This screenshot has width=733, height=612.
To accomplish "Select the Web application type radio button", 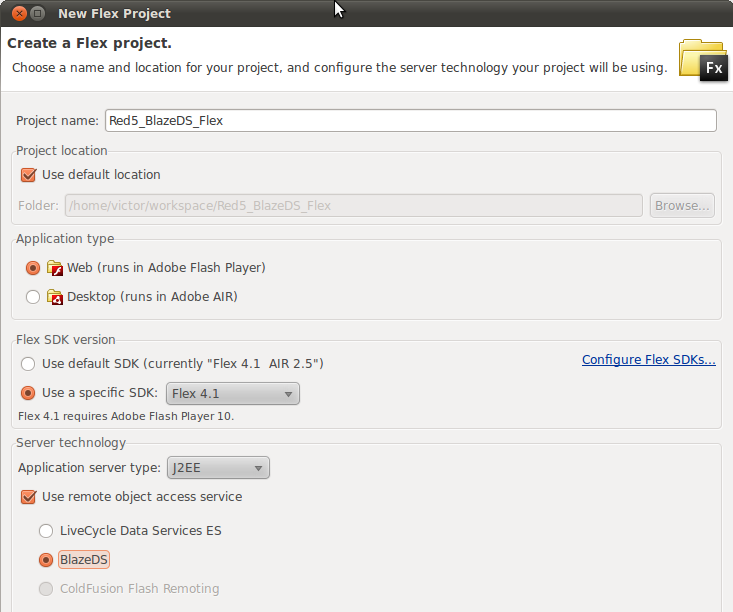I will (x=33, y=268).
